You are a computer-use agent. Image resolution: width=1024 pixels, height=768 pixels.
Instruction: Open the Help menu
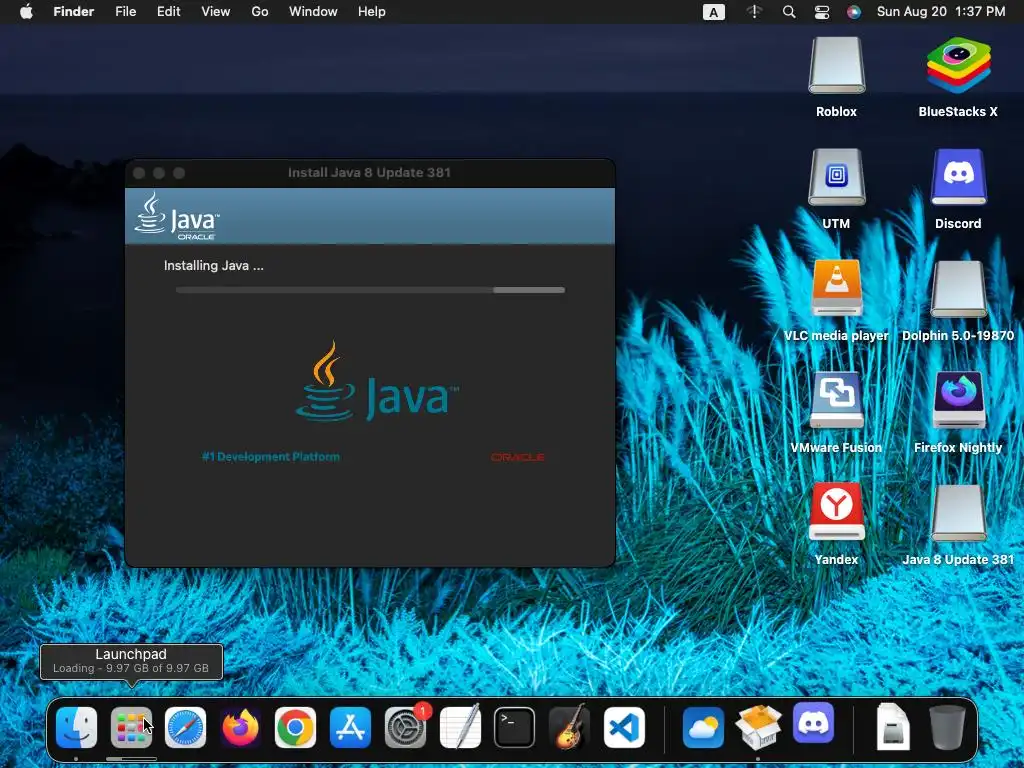click(372, 12)
